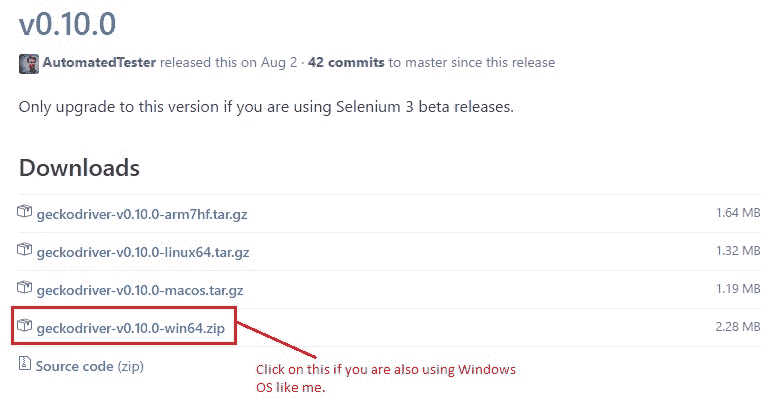This screenshot has width=768, height=405.
Task: Download geckodriver-v0.10.0-linux64.tar.gz
Action: point(143,252)
